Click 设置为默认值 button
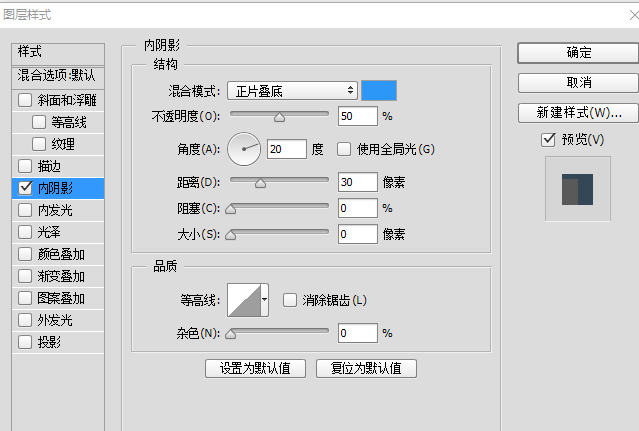The width and height of the screenshot is (639, 431). point(256,369)
